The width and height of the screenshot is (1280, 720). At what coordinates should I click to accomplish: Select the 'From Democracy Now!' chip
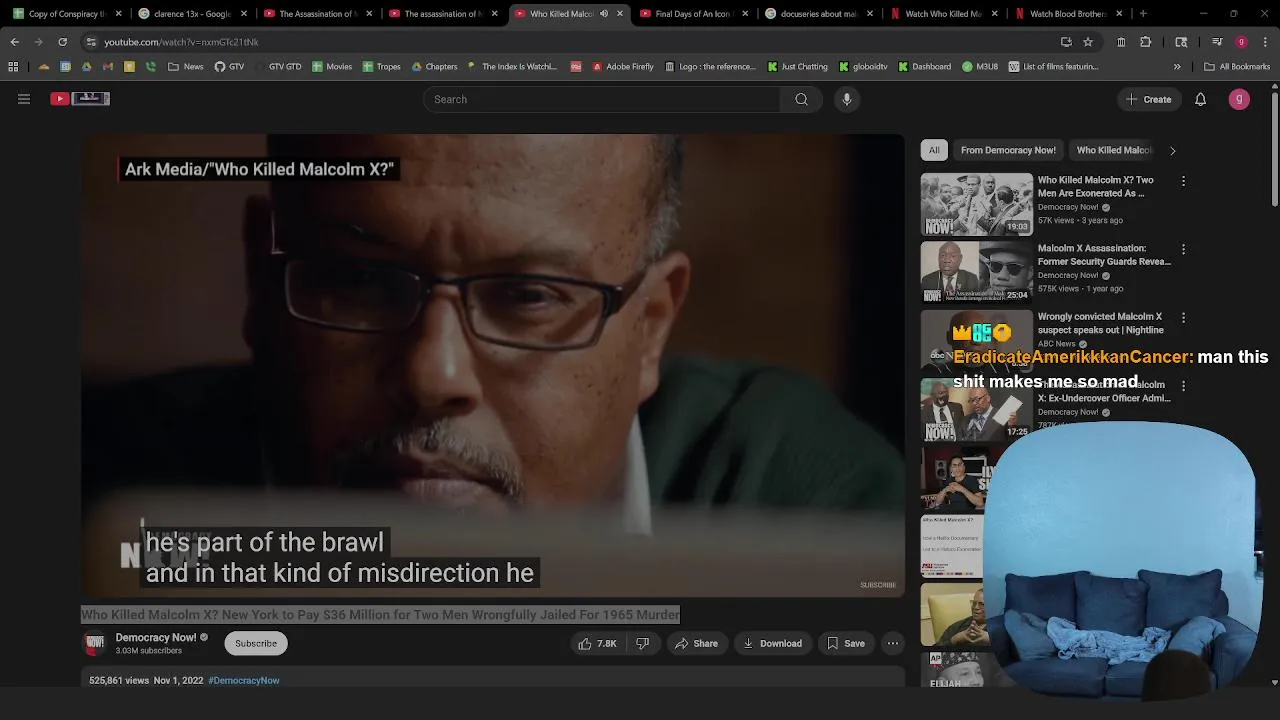(1008, 150)
